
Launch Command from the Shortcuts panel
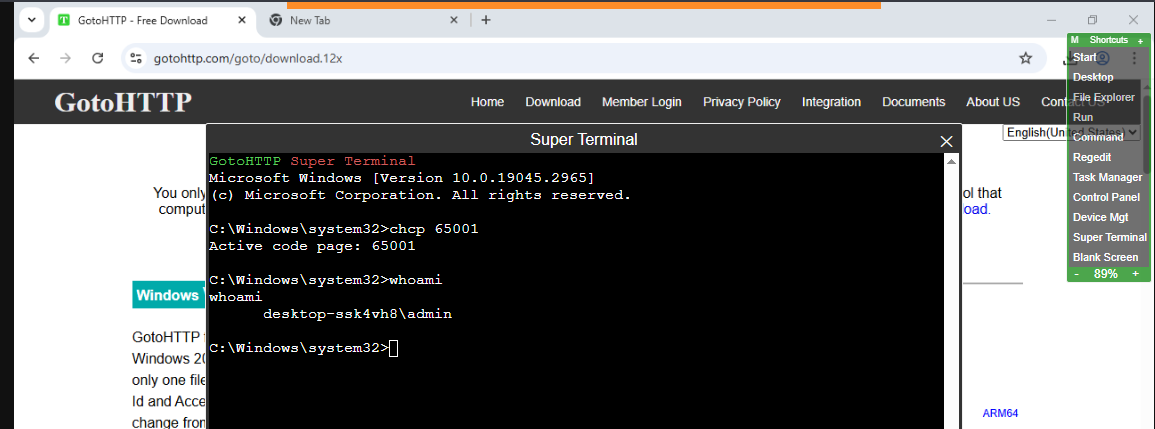click(x=1098, y=137)
